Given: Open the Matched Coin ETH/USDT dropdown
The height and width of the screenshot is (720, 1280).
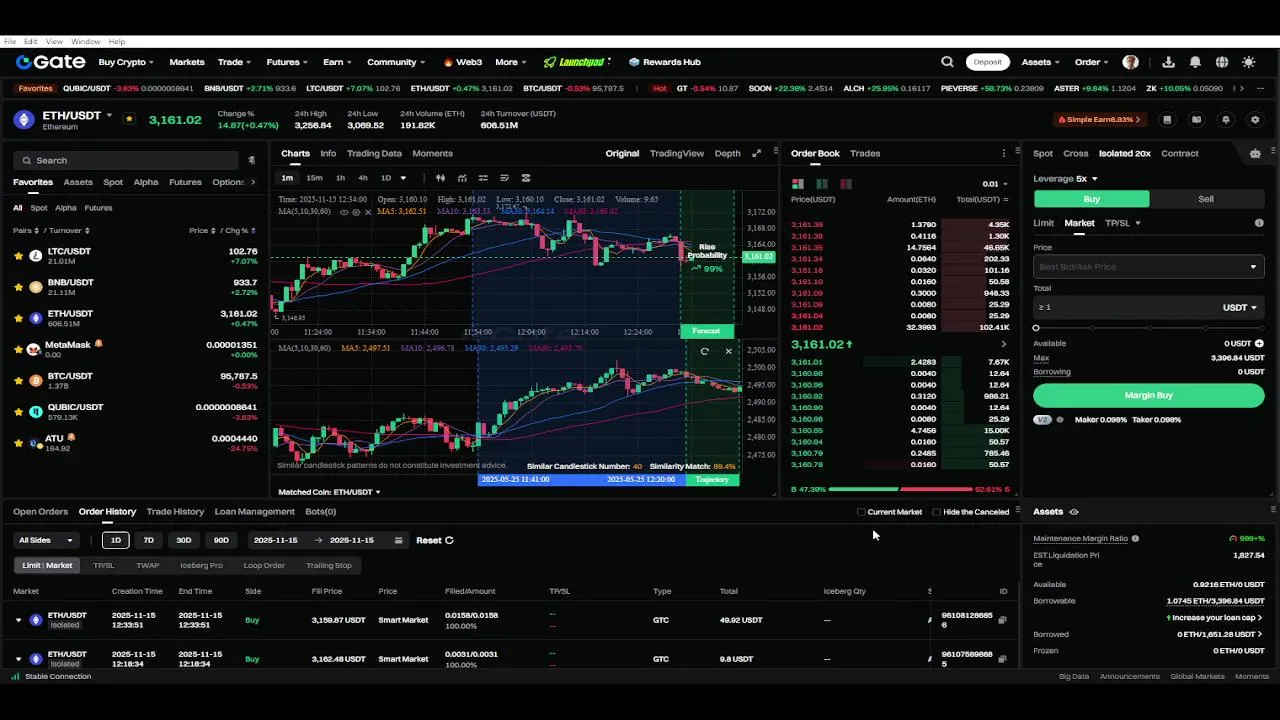Looking at the screenshot, I should point(329,492).
